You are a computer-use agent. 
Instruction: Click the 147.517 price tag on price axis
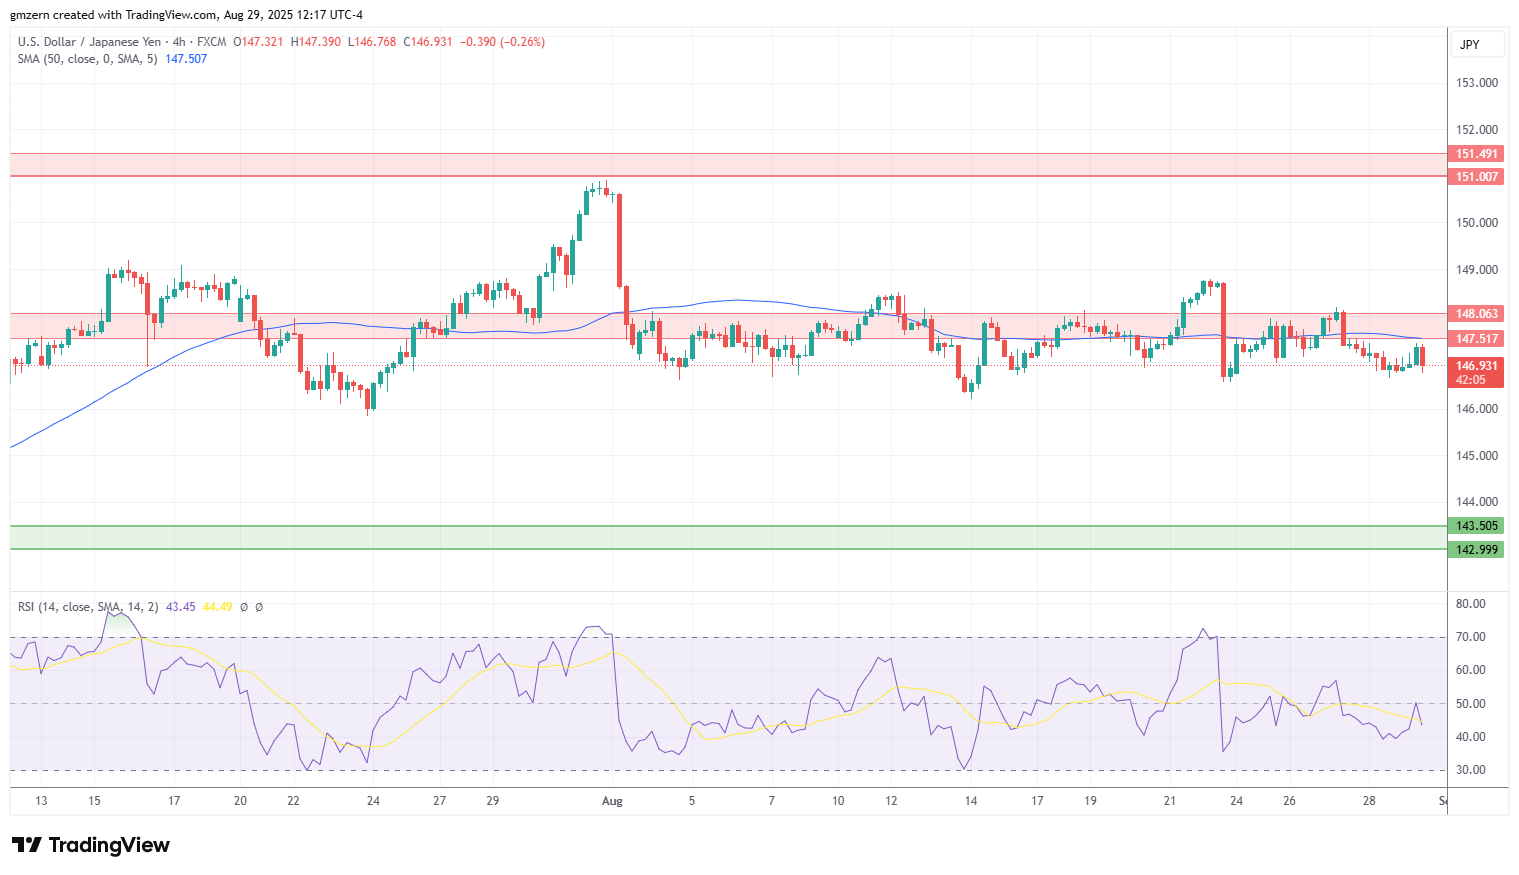(1476, 339)
